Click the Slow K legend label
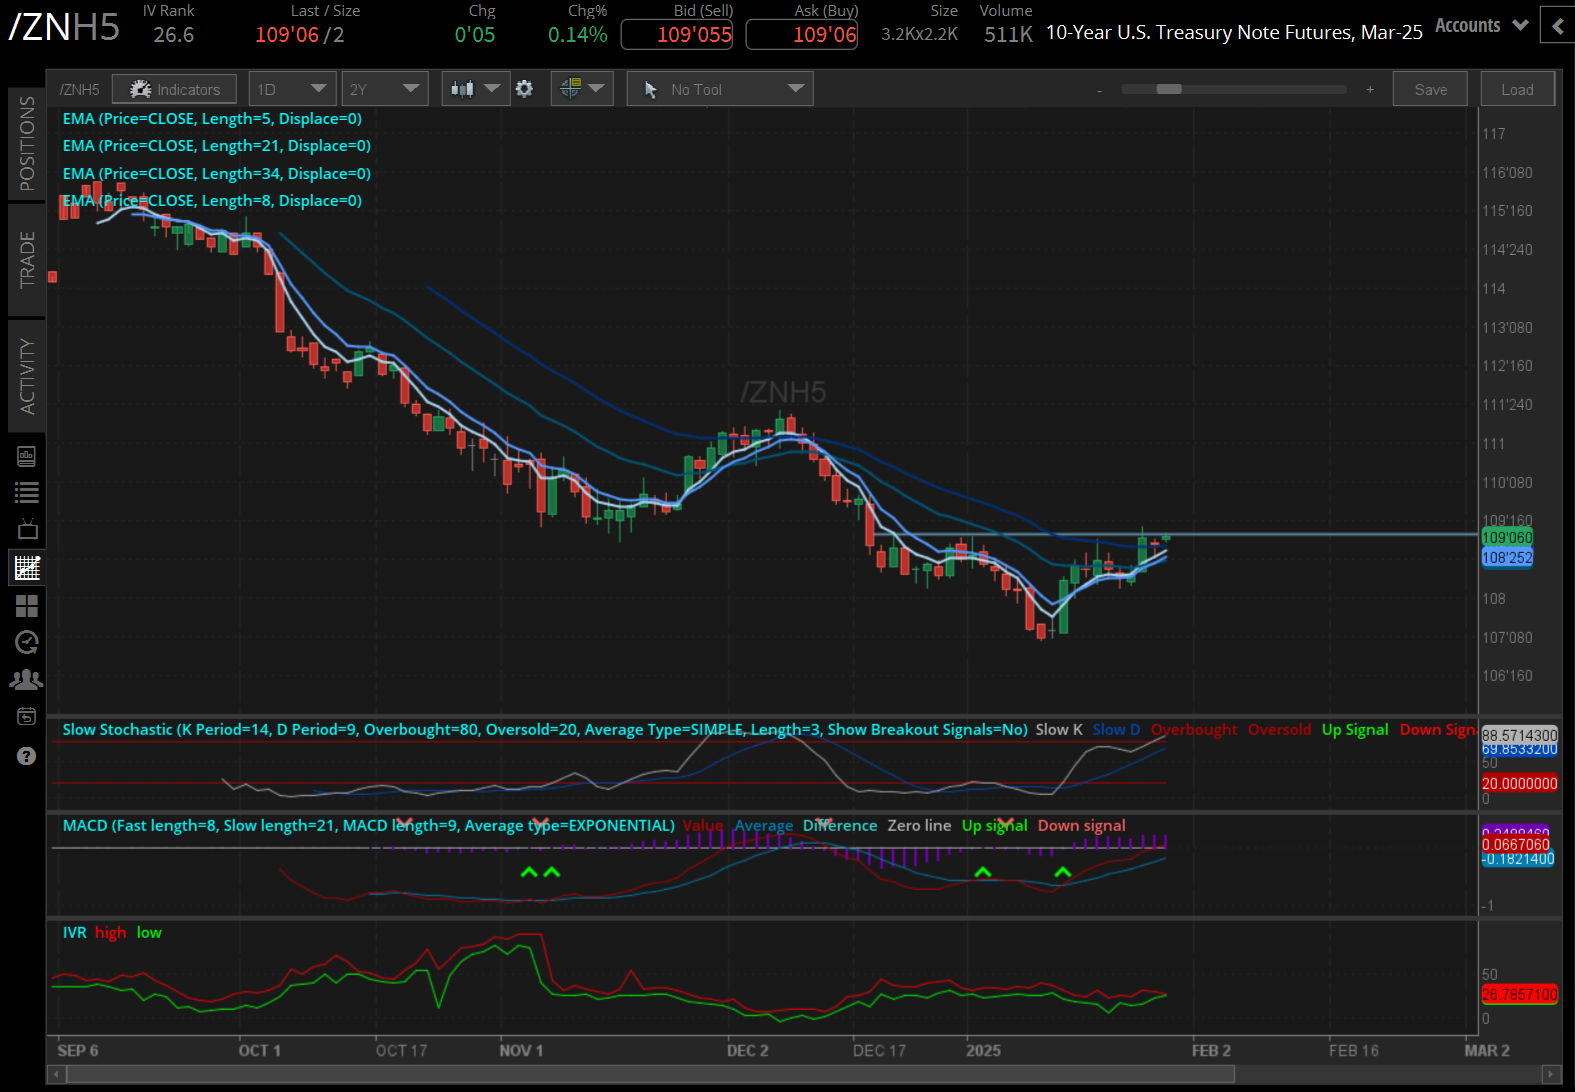Viewport: 1575px width, 1092px height. coord(1059,729)
